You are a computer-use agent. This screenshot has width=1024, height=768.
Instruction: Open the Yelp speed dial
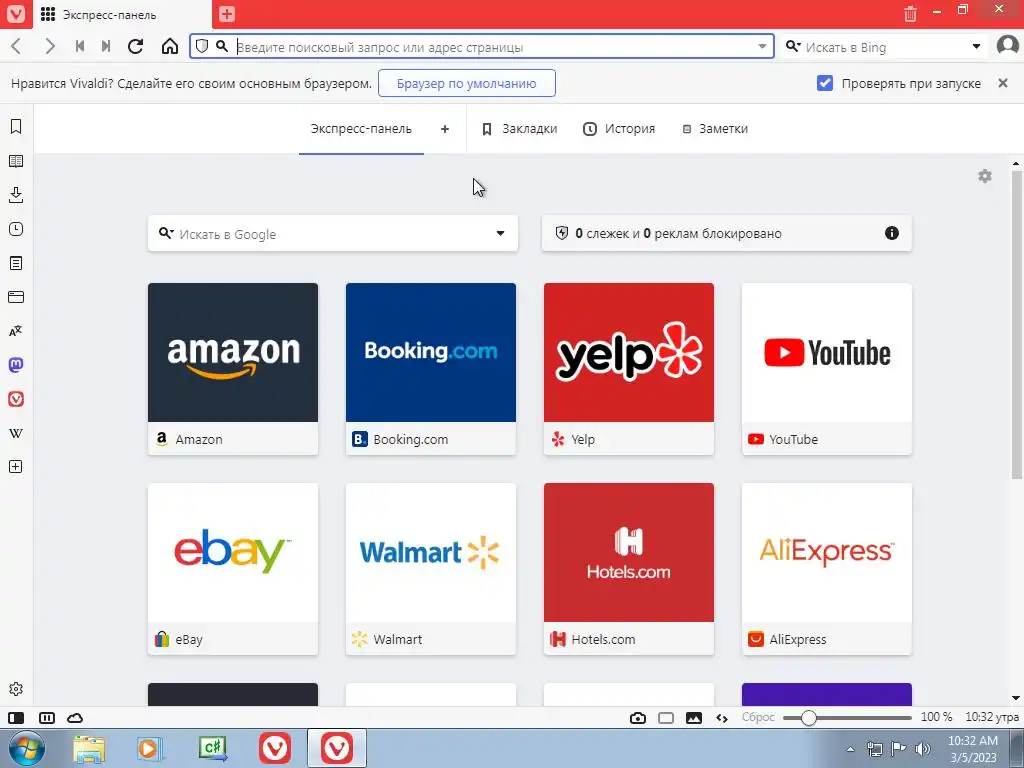[x=629, y=369]
